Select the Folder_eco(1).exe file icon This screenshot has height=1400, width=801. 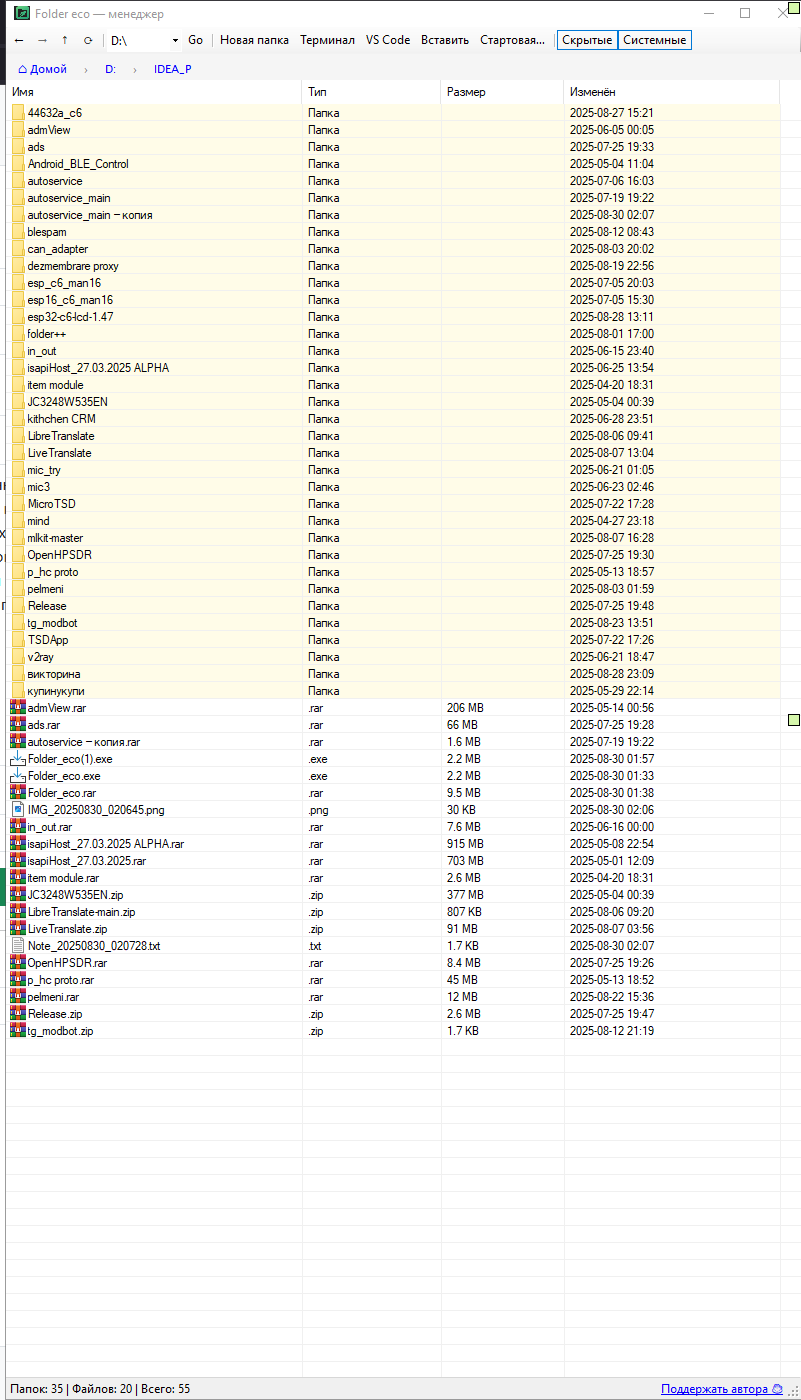coord(18,759)
